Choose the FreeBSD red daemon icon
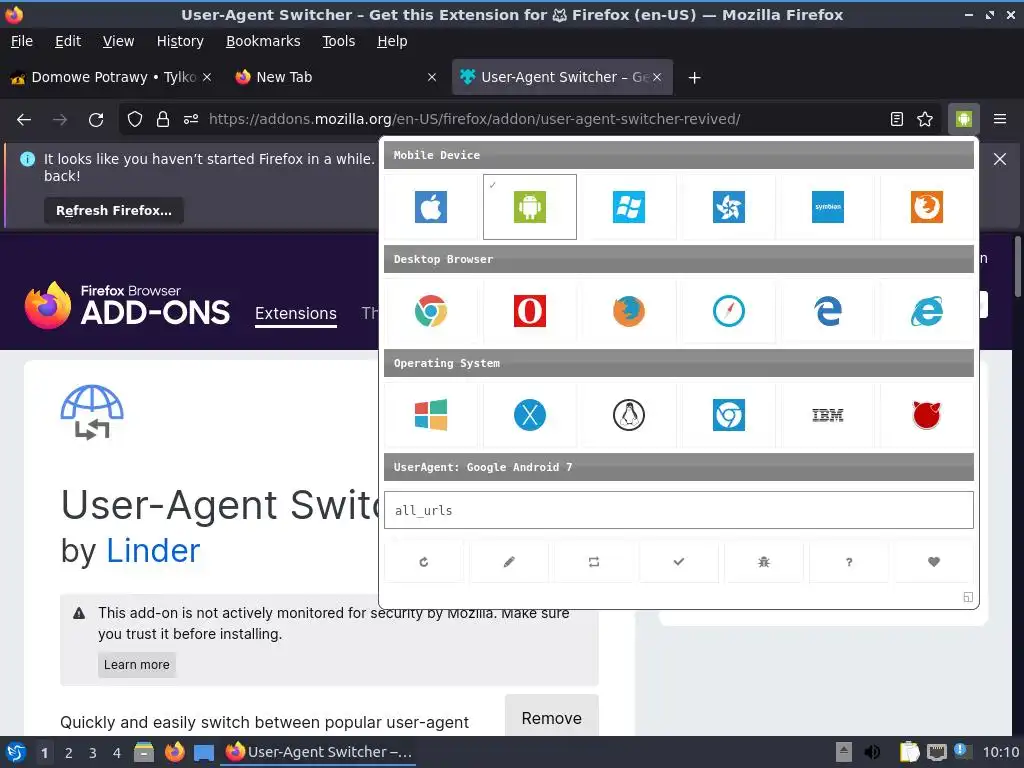The image size is (1024, 768). 927,415
